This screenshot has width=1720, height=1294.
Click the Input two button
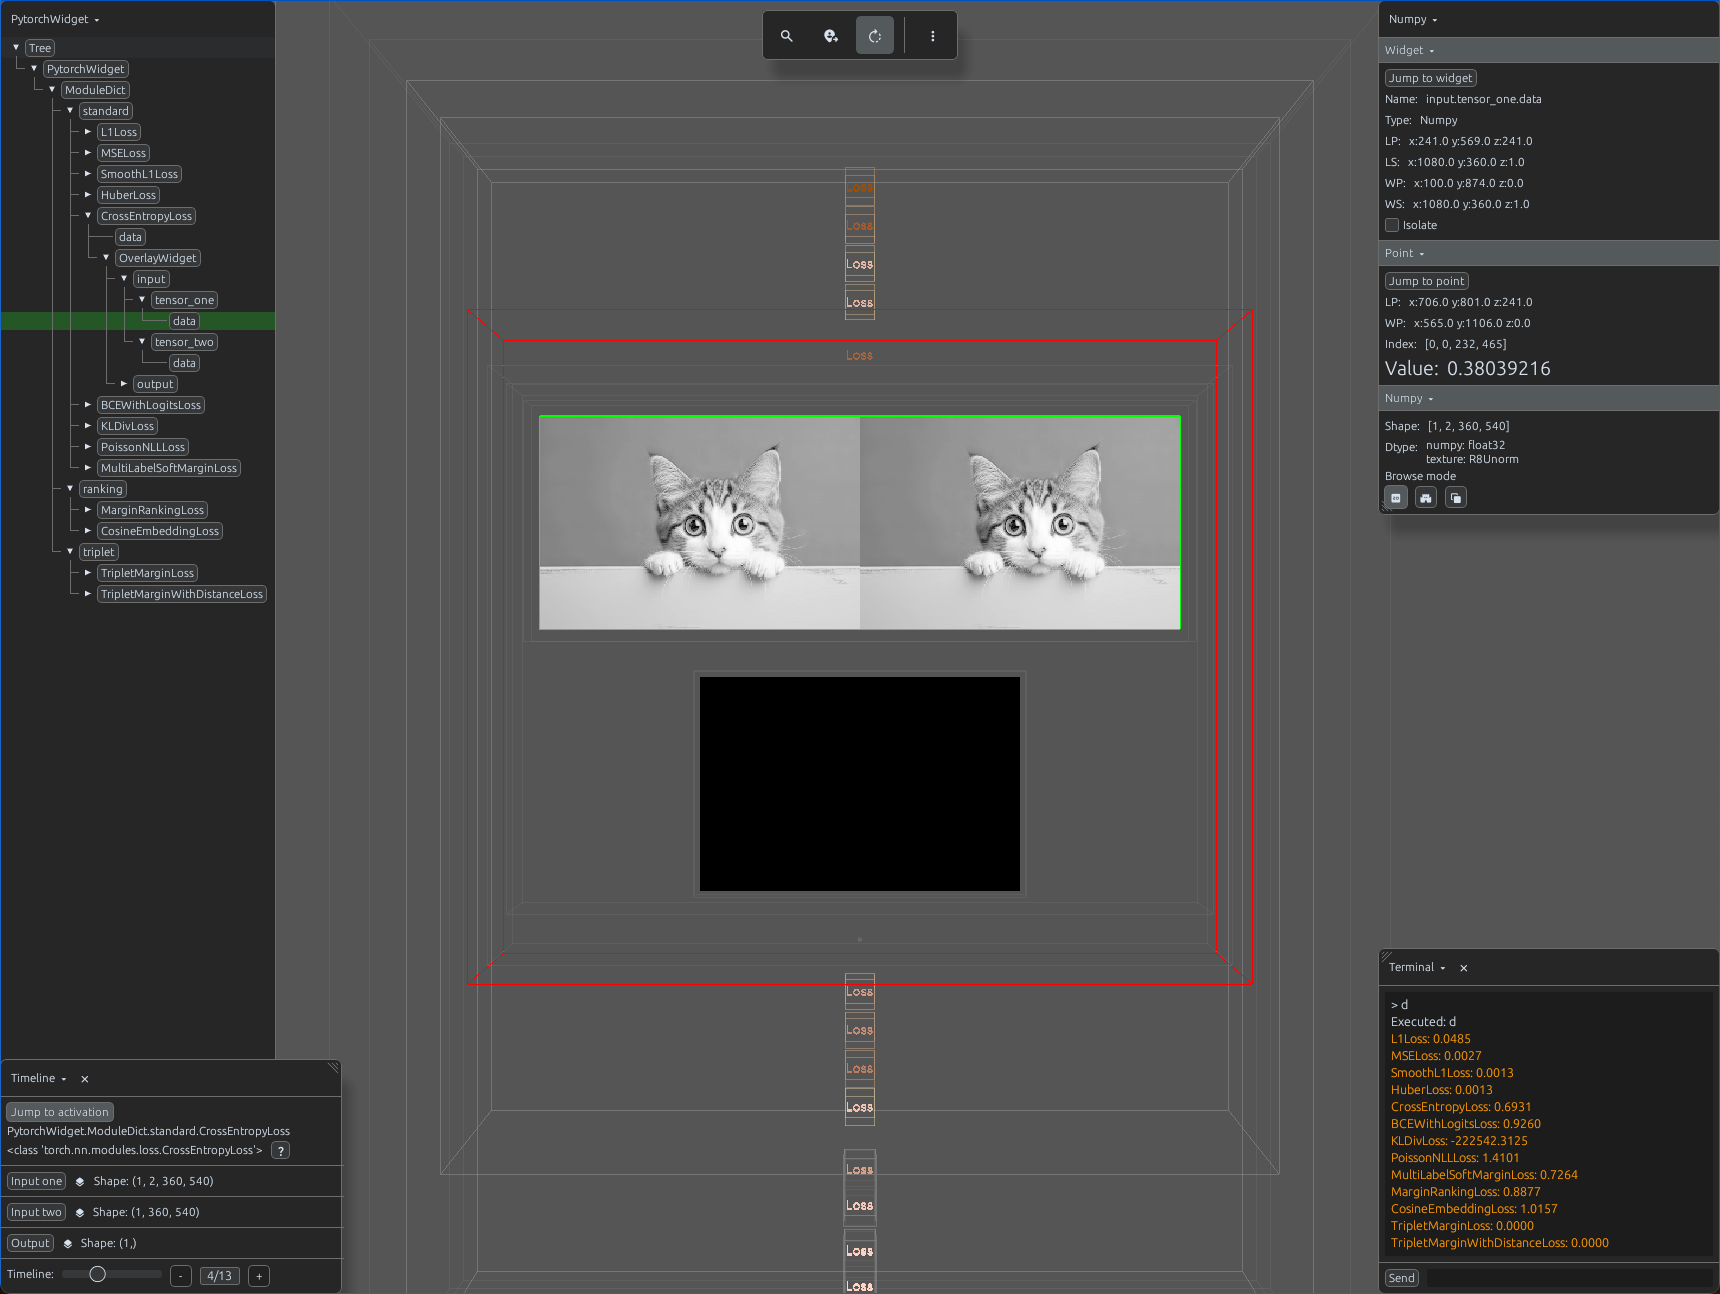[36, 1213]
